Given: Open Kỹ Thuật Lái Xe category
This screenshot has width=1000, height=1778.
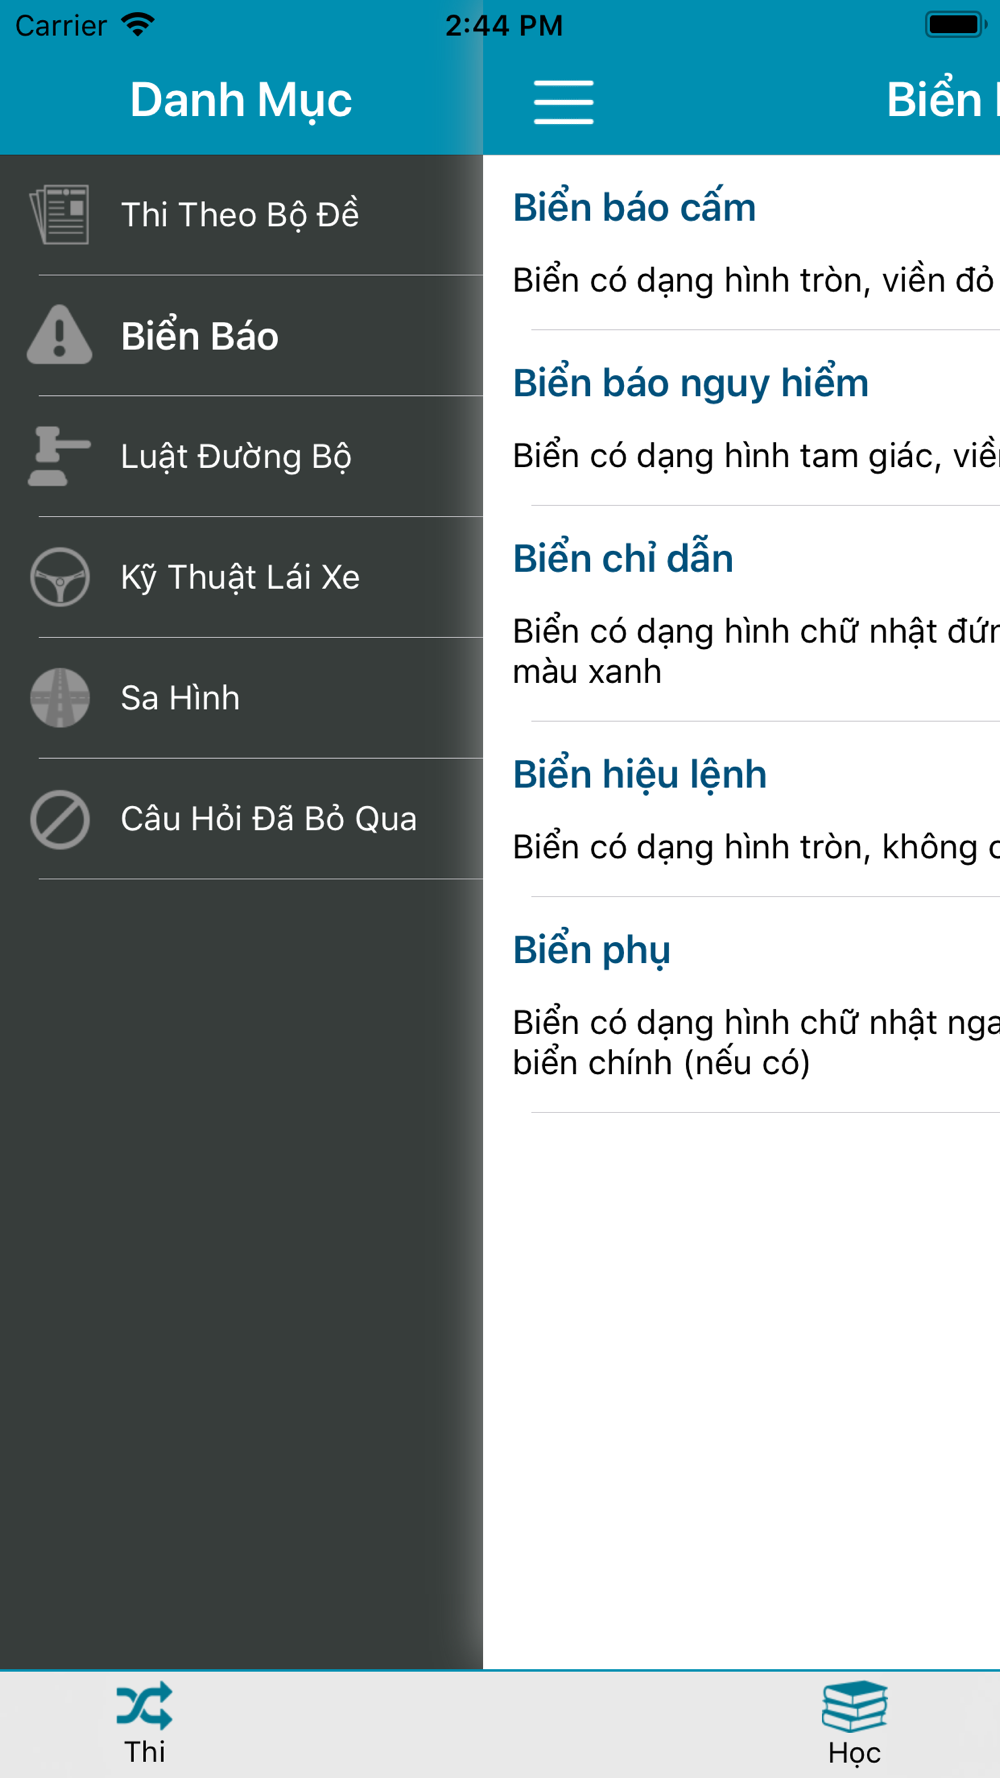Looking at the screenshot, I should (x=241, y=578).
